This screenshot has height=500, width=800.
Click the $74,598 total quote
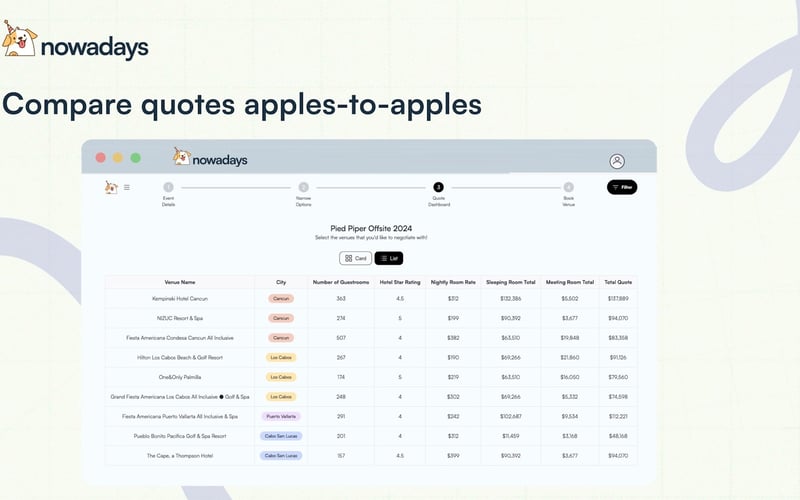(x=618, y=397)
